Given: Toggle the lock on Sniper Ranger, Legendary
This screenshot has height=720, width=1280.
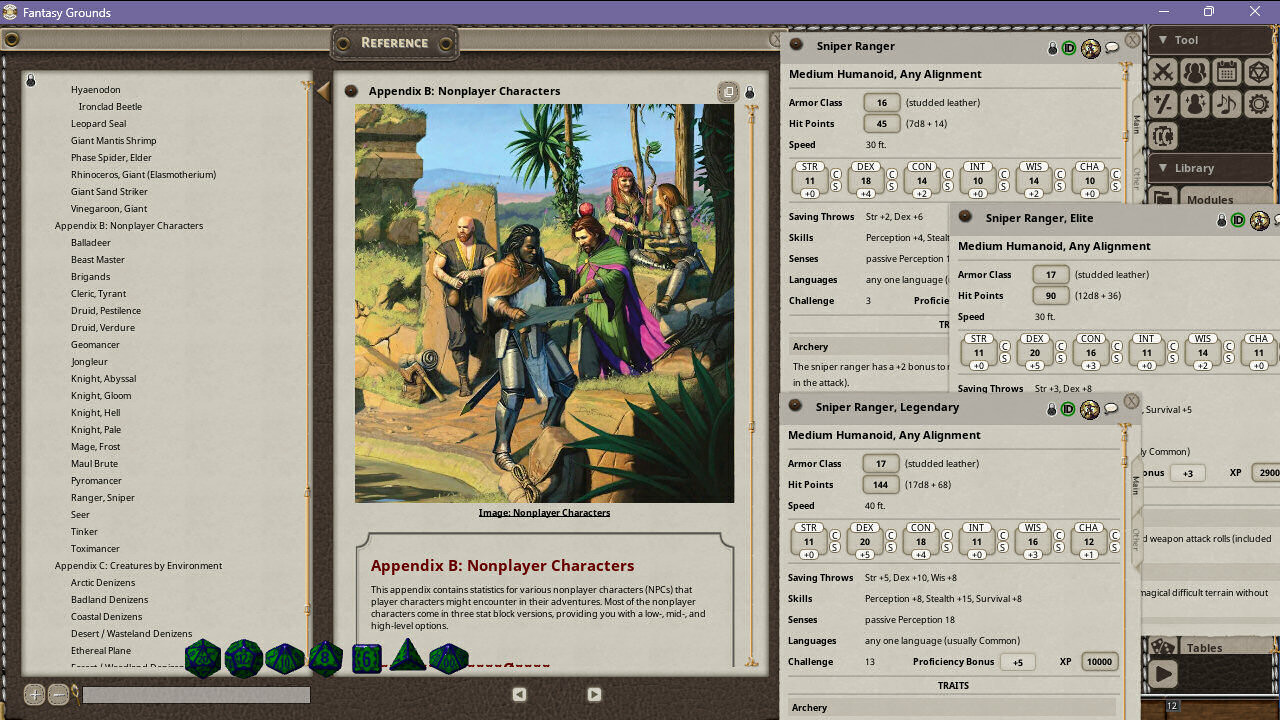Looking at the screenshot, I should point(1050,408).
